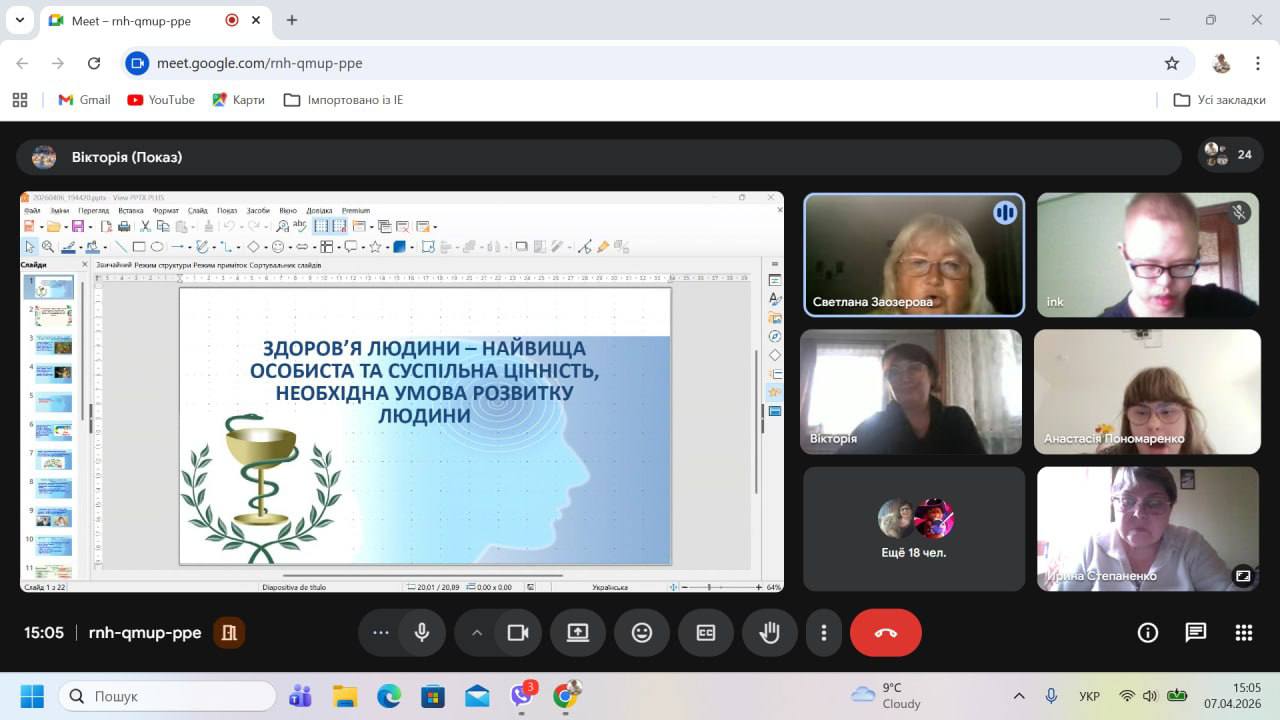Click the raise hand icon

click(769, 632)
